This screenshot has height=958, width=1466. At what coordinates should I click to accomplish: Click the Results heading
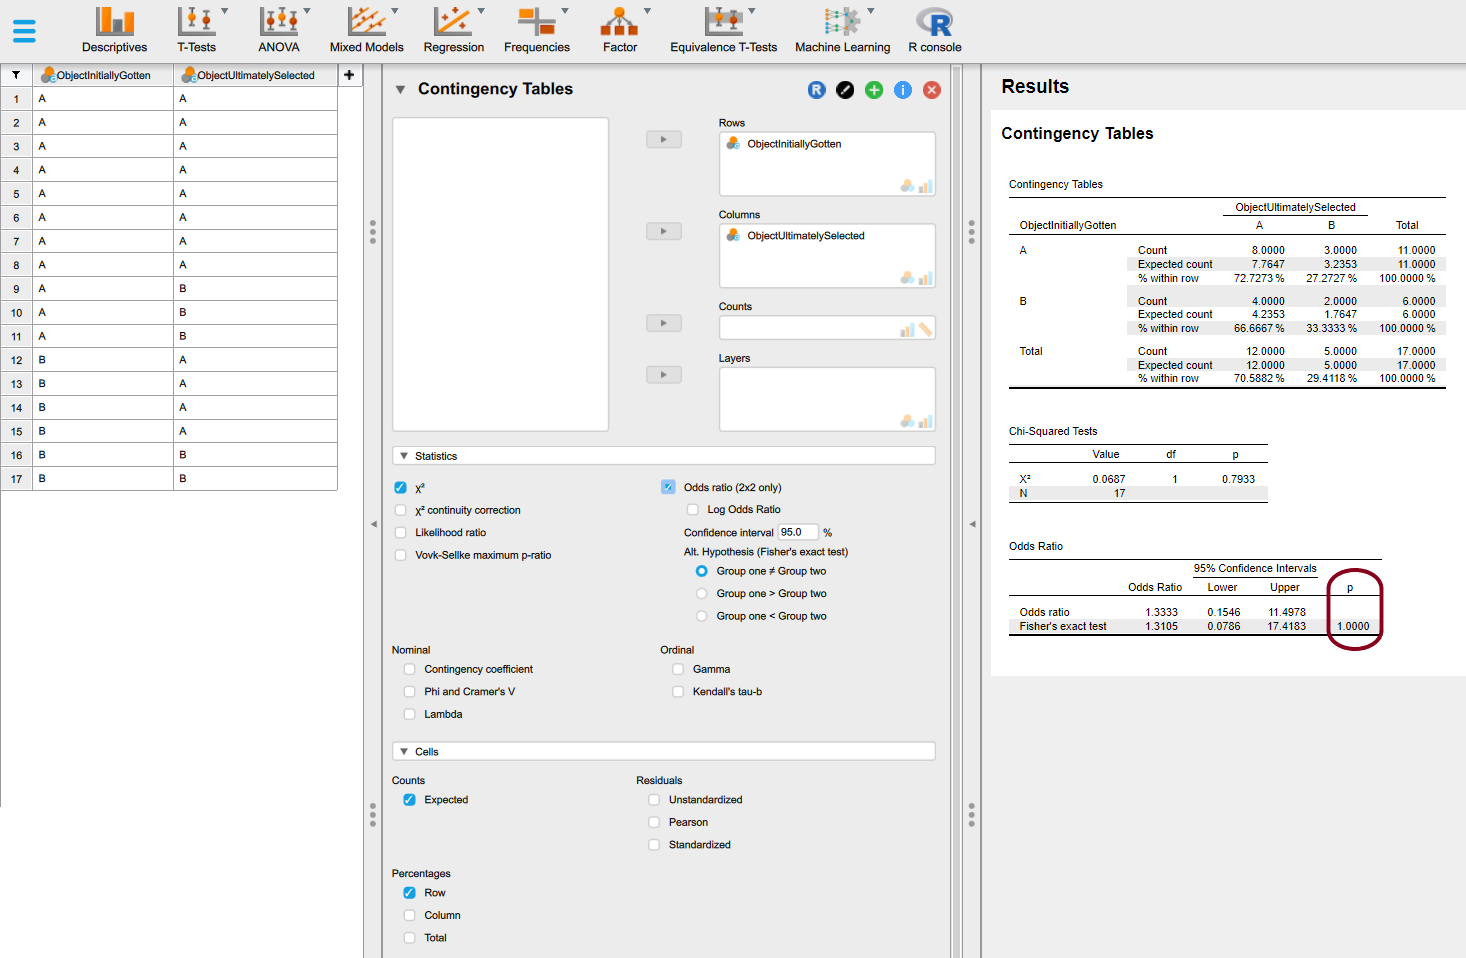[x=1035, y=87]
